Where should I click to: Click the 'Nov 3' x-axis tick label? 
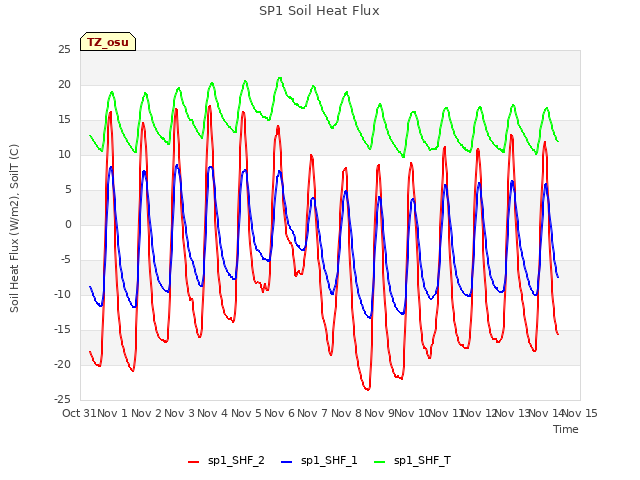click(x=180, y=413)
